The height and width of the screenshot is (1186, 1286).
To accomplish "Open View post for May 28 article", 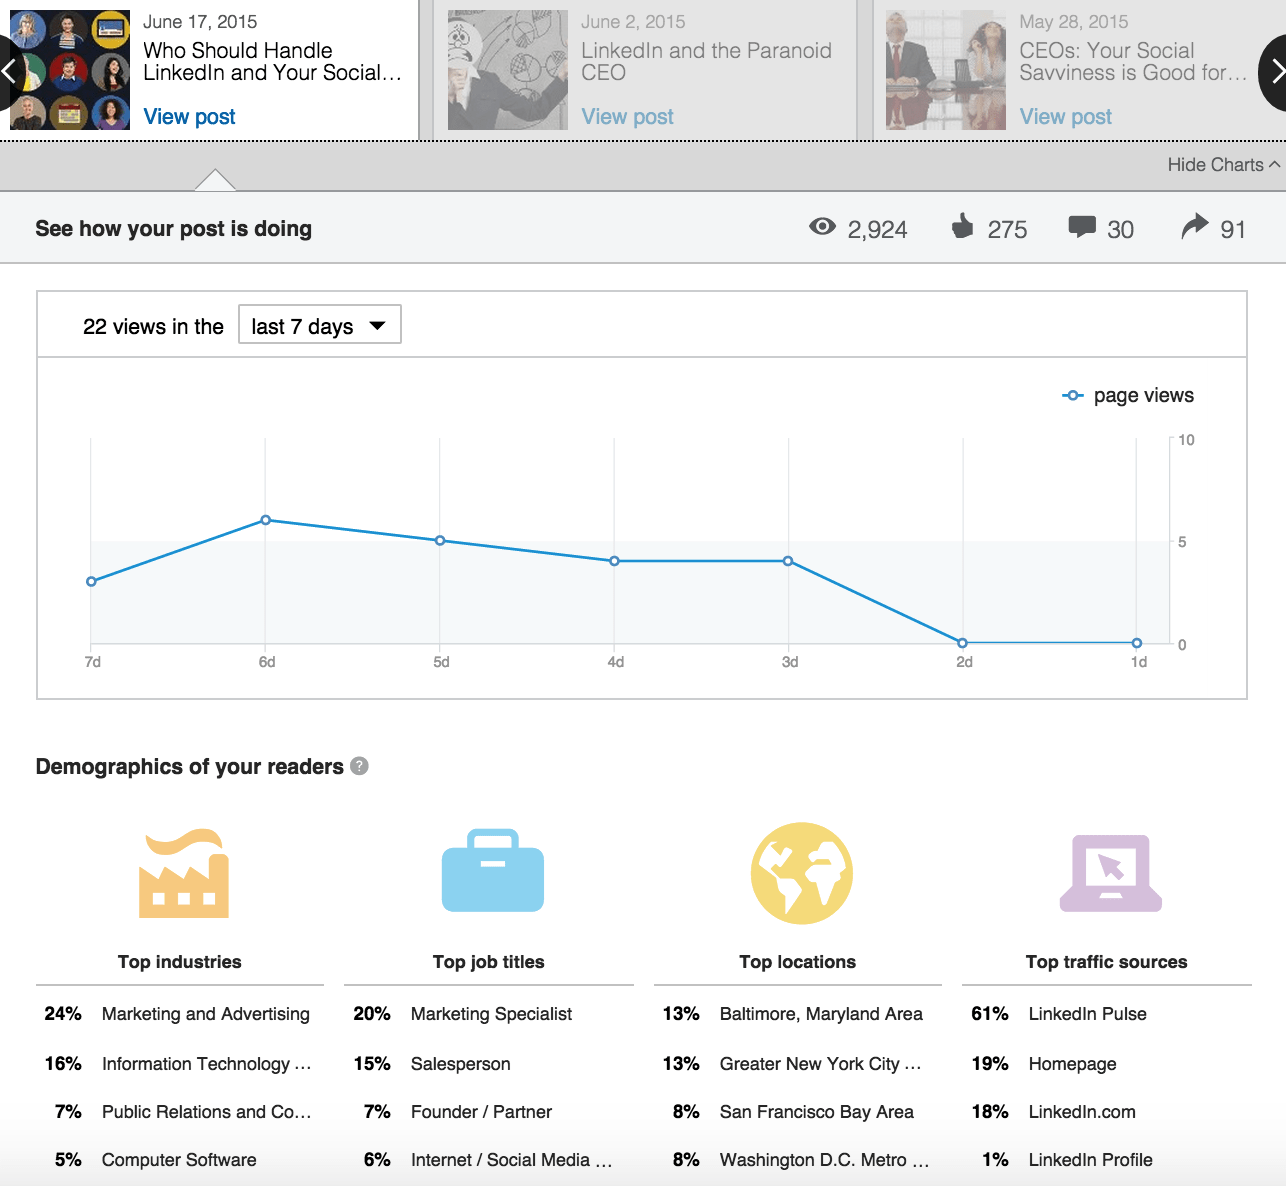I will point(1065,117).
